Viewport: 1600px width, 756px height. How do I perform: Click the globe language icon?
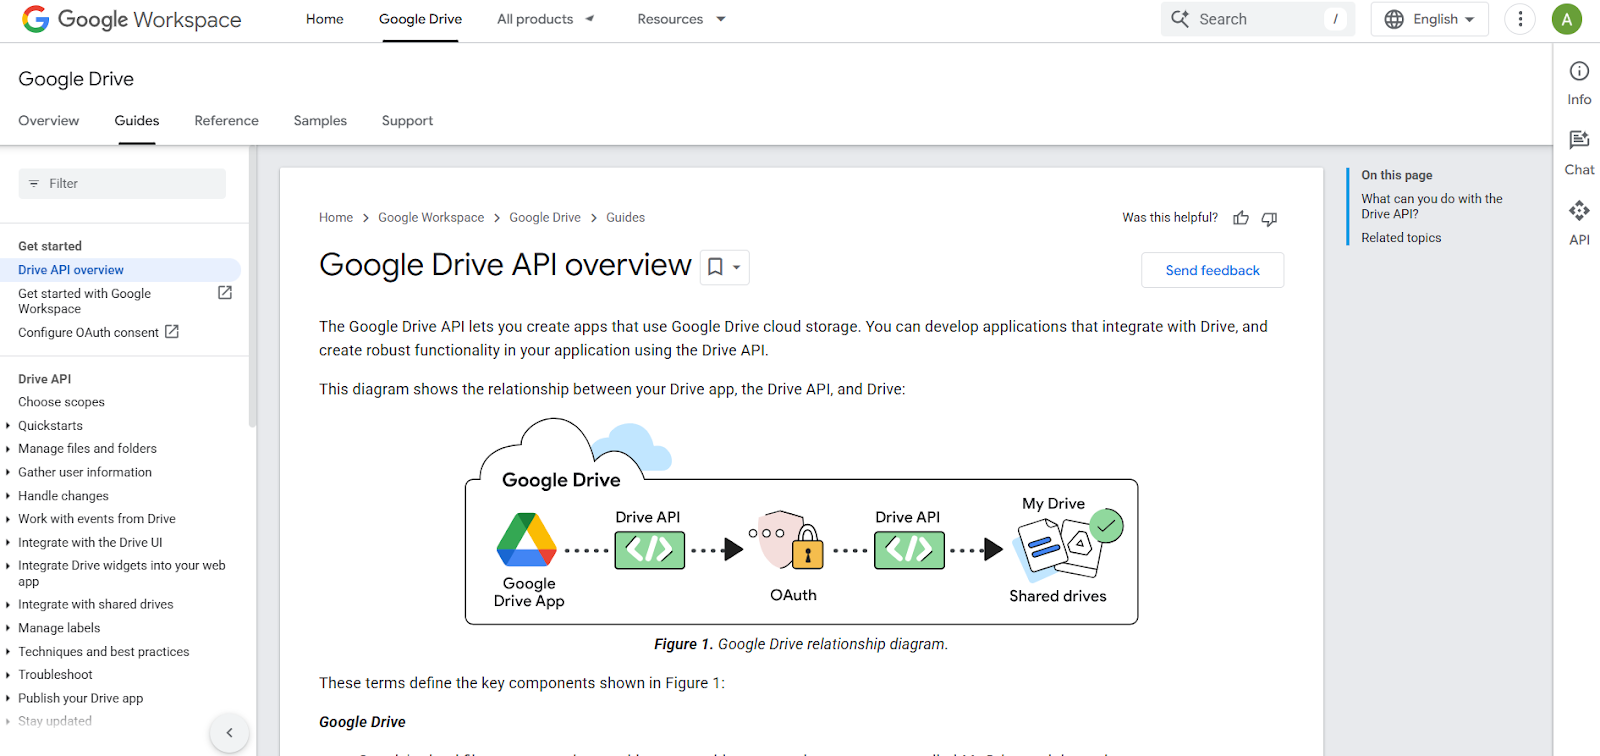(x=1394, y=19)
